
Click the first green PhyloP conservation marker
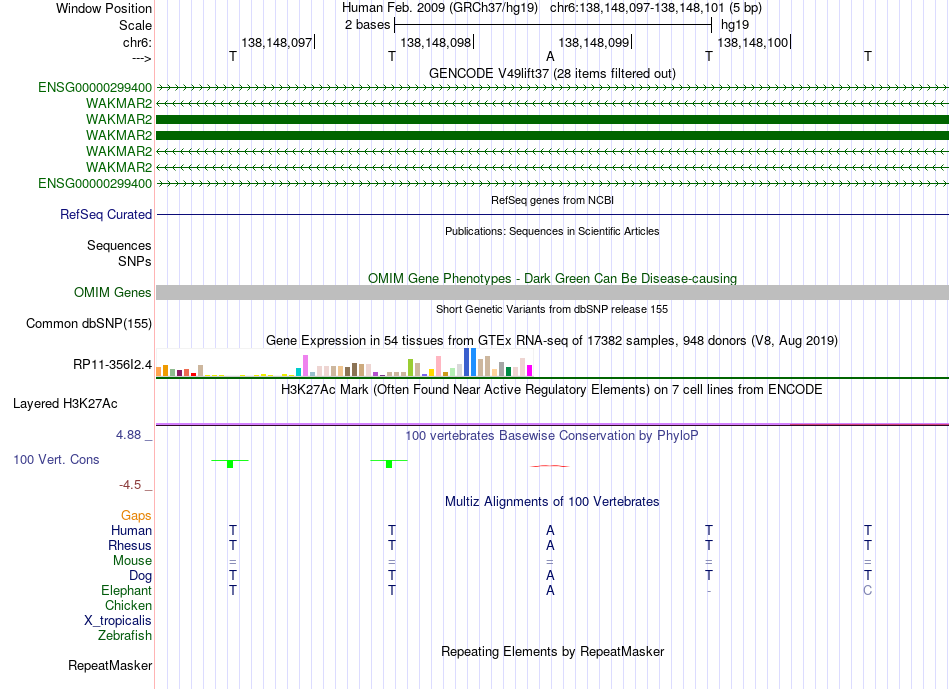click(x=230, y=464)
